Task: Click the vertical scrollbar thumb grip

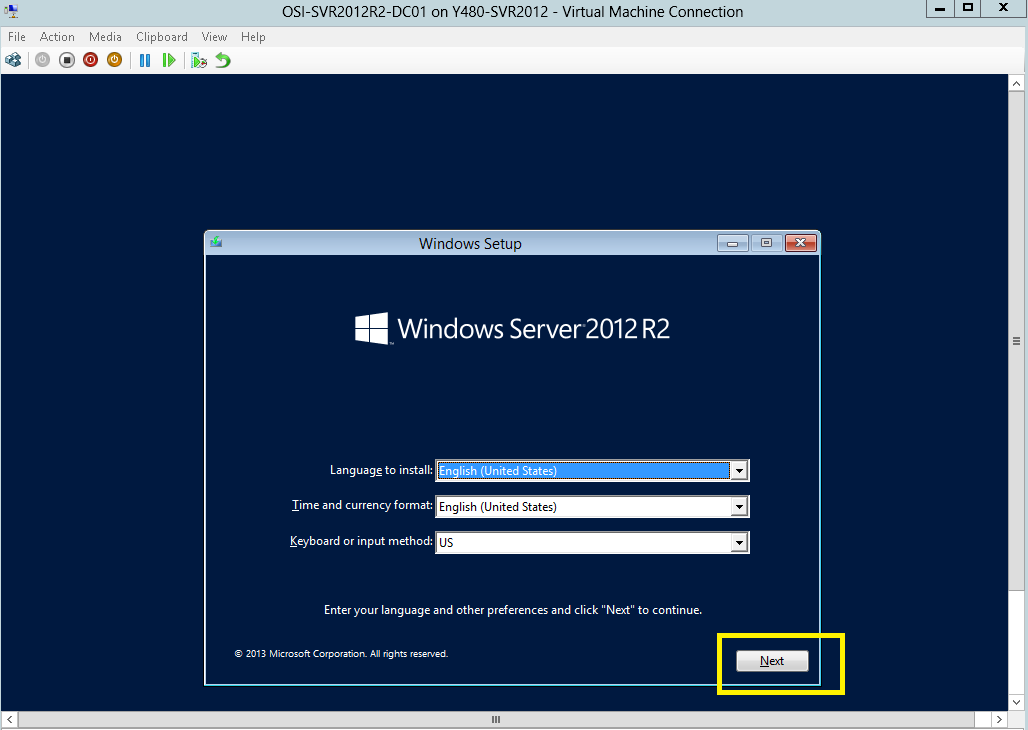Action: pos(1016,341)
